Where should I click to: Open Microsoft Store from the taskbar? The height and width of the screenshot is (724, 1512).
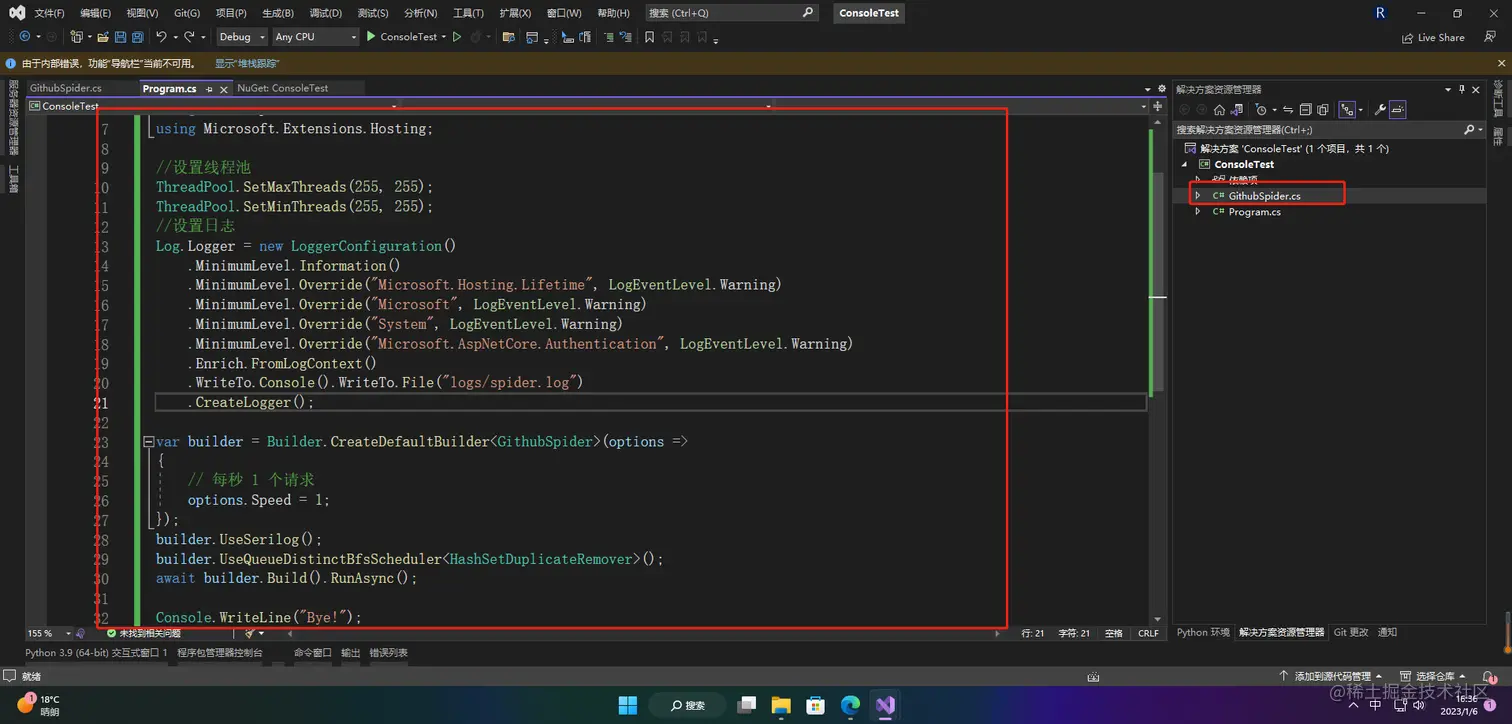(x=815, y=705)
